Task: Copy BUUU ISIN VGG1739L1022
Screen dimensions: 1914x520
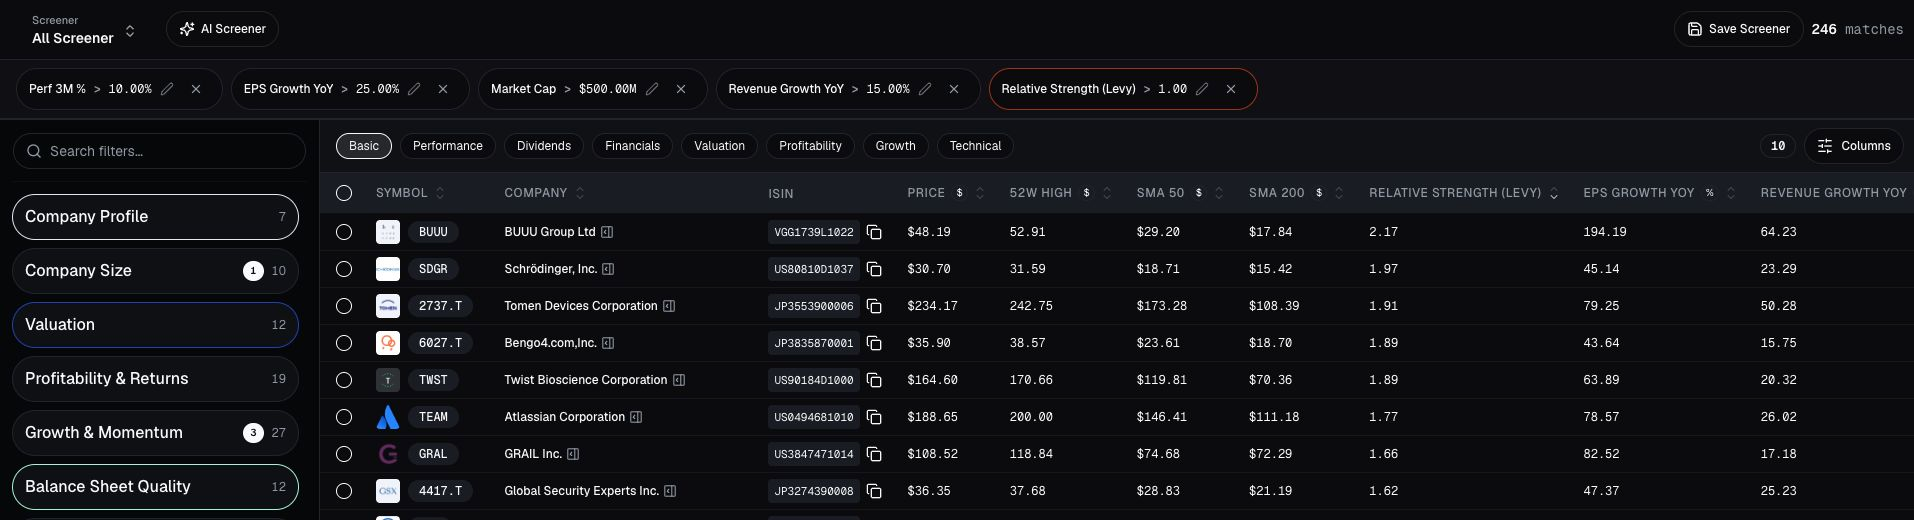Action: pos(874,232)
